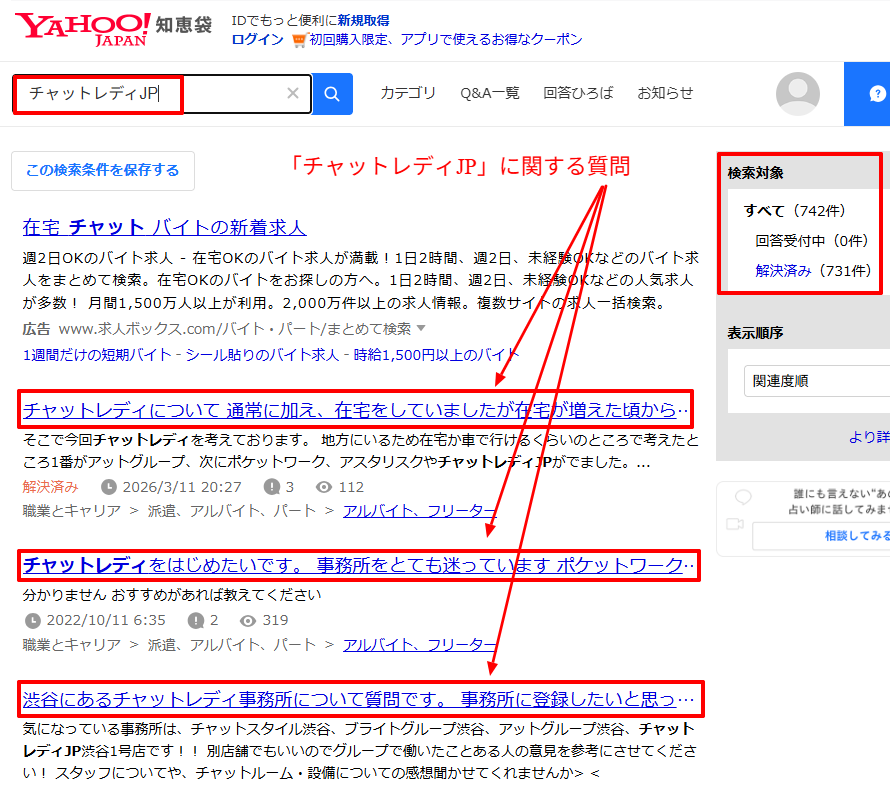Click the 新規取得 ID link
The width and height of the screenshot is (890, 788).
(363, 21)
